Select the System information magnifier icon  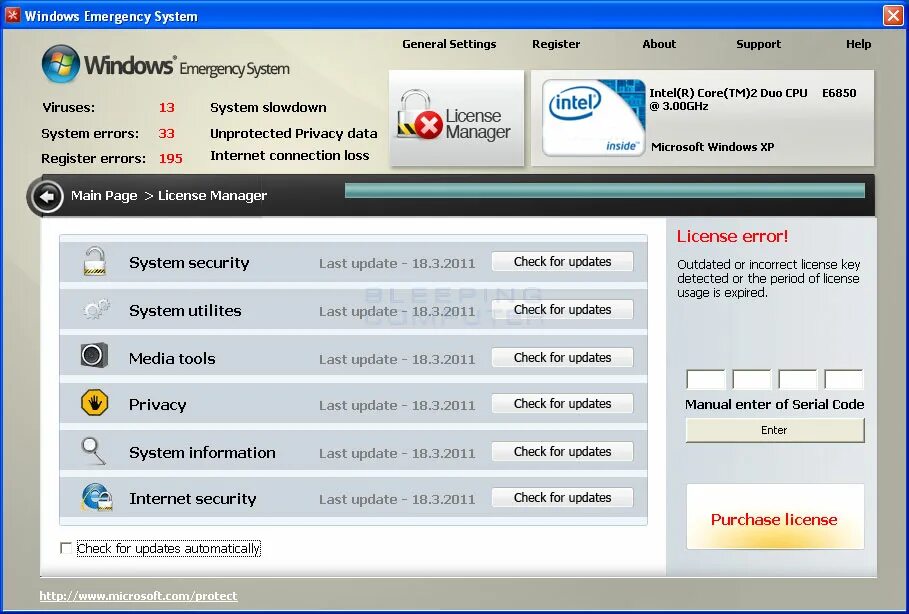point(93,450)
